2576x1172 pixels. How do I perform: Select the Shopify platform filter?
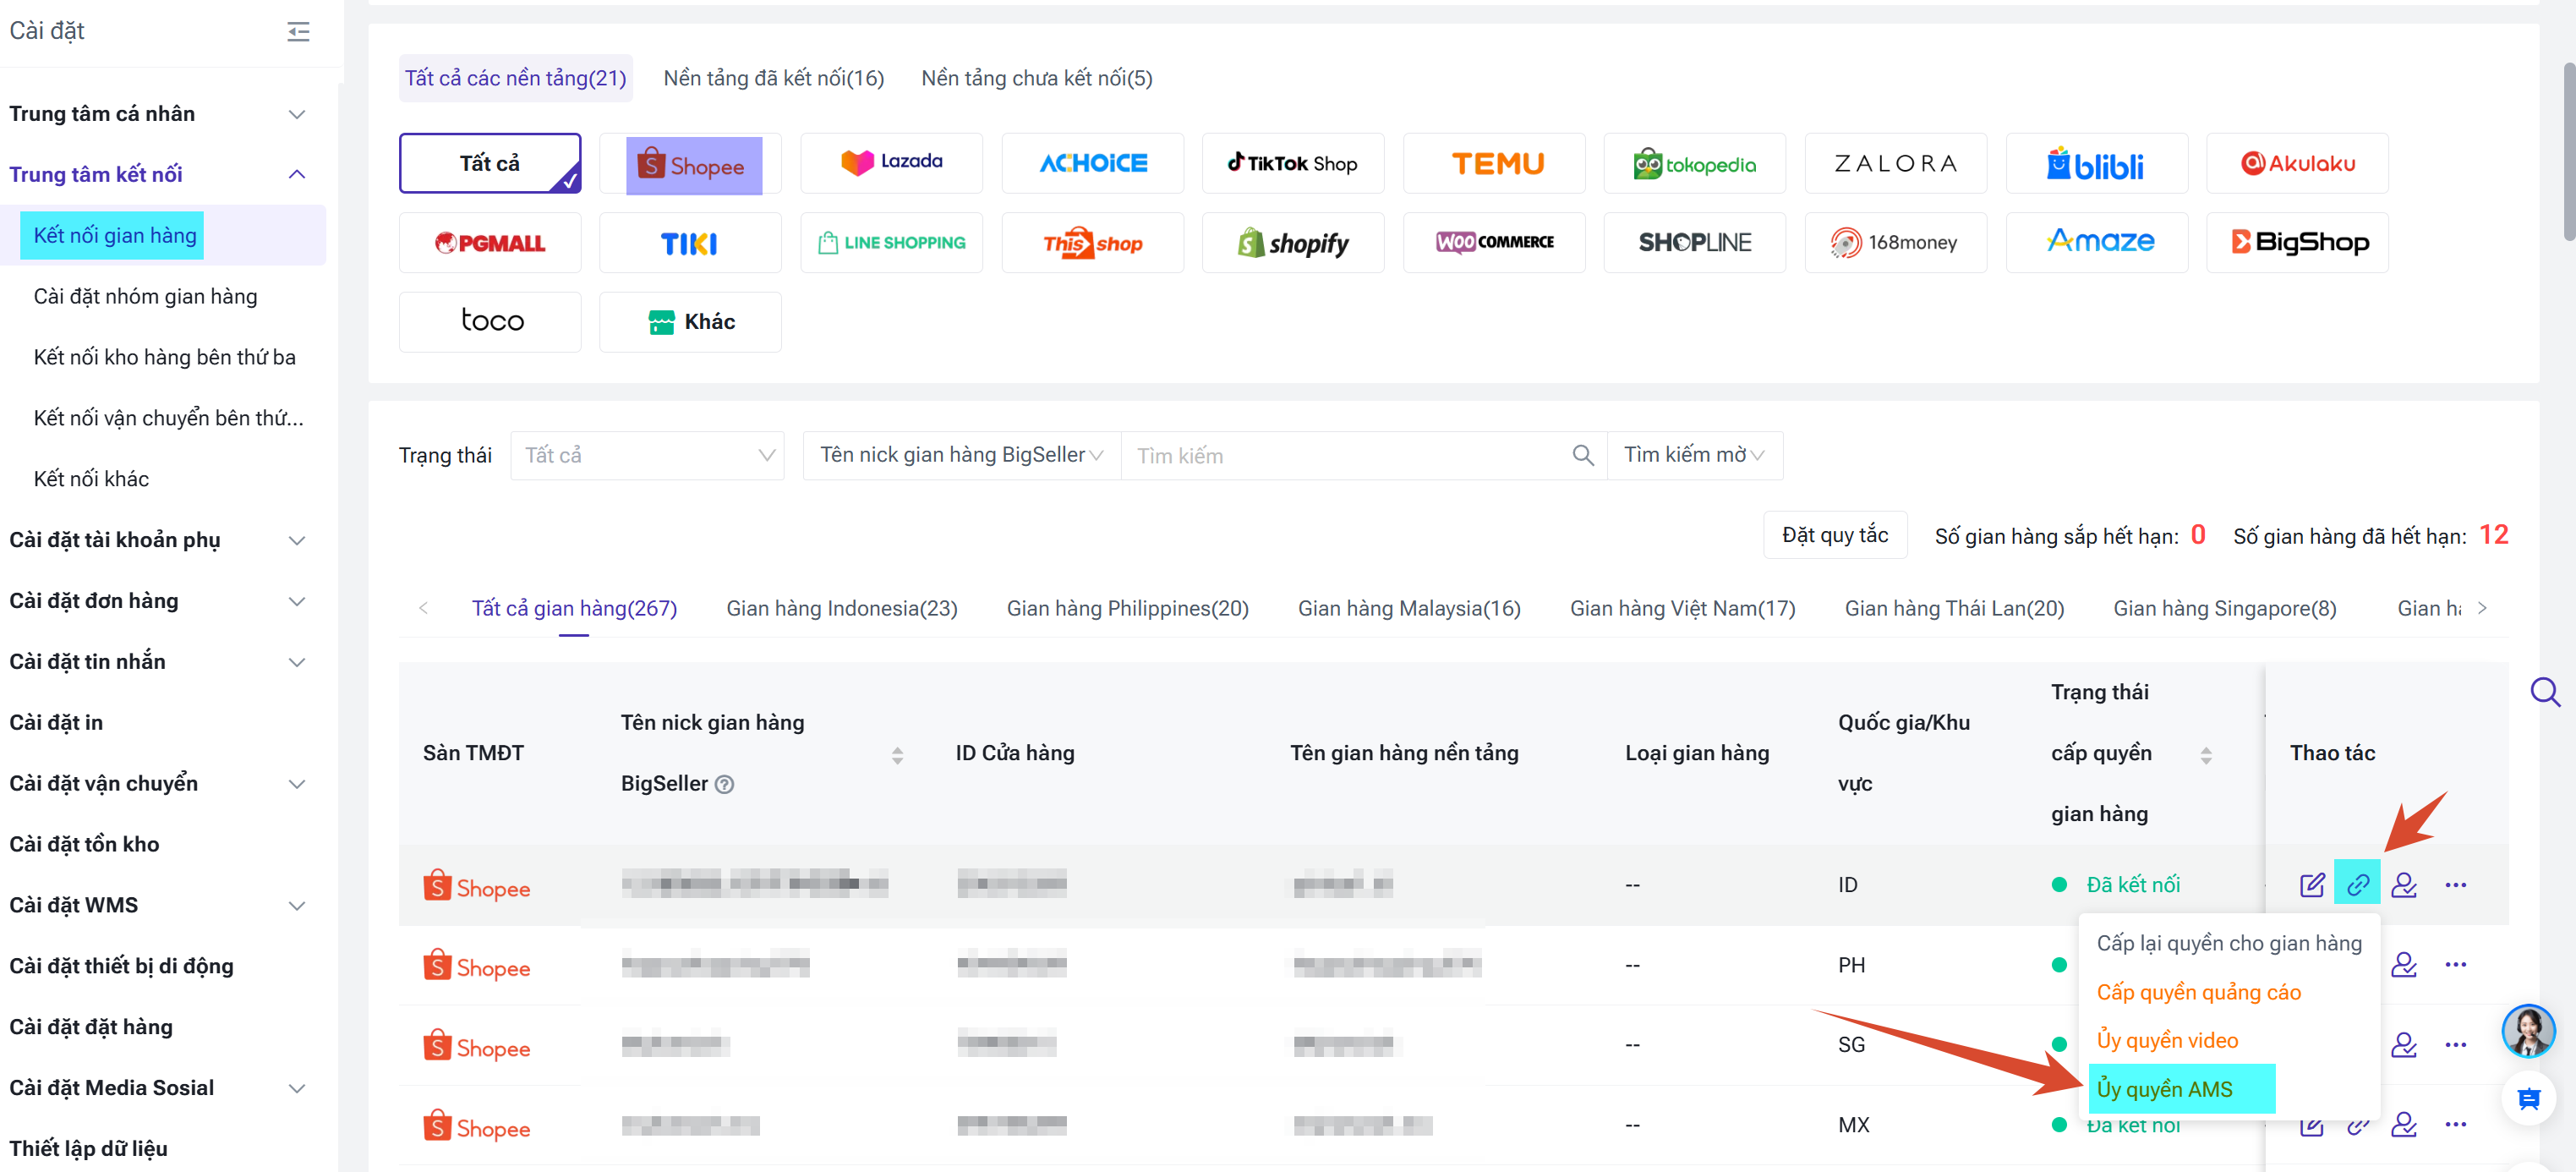1293,243
